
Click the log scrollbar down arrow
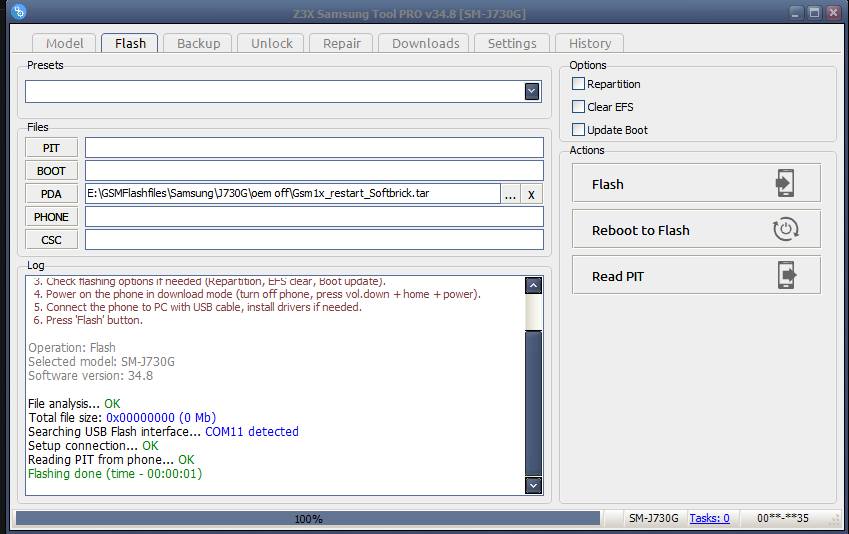click(533, 485)
